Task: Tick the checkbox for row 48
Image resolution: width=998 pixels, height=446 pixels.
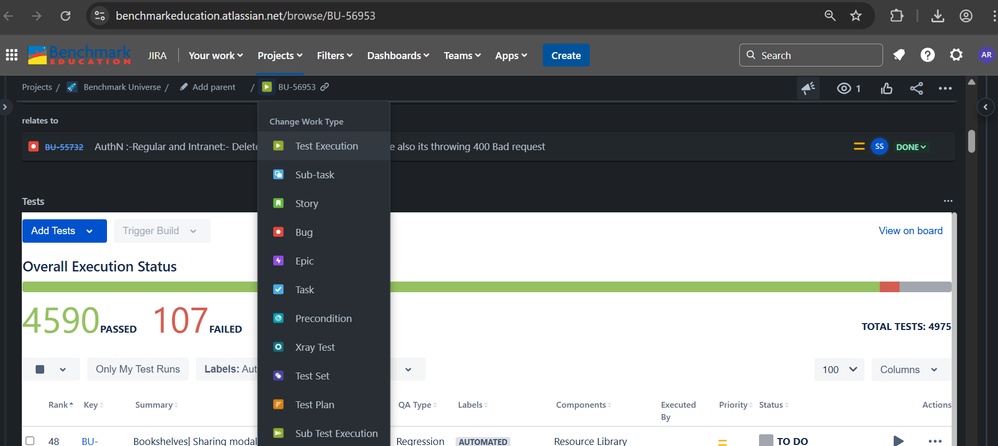Action: 30,441
